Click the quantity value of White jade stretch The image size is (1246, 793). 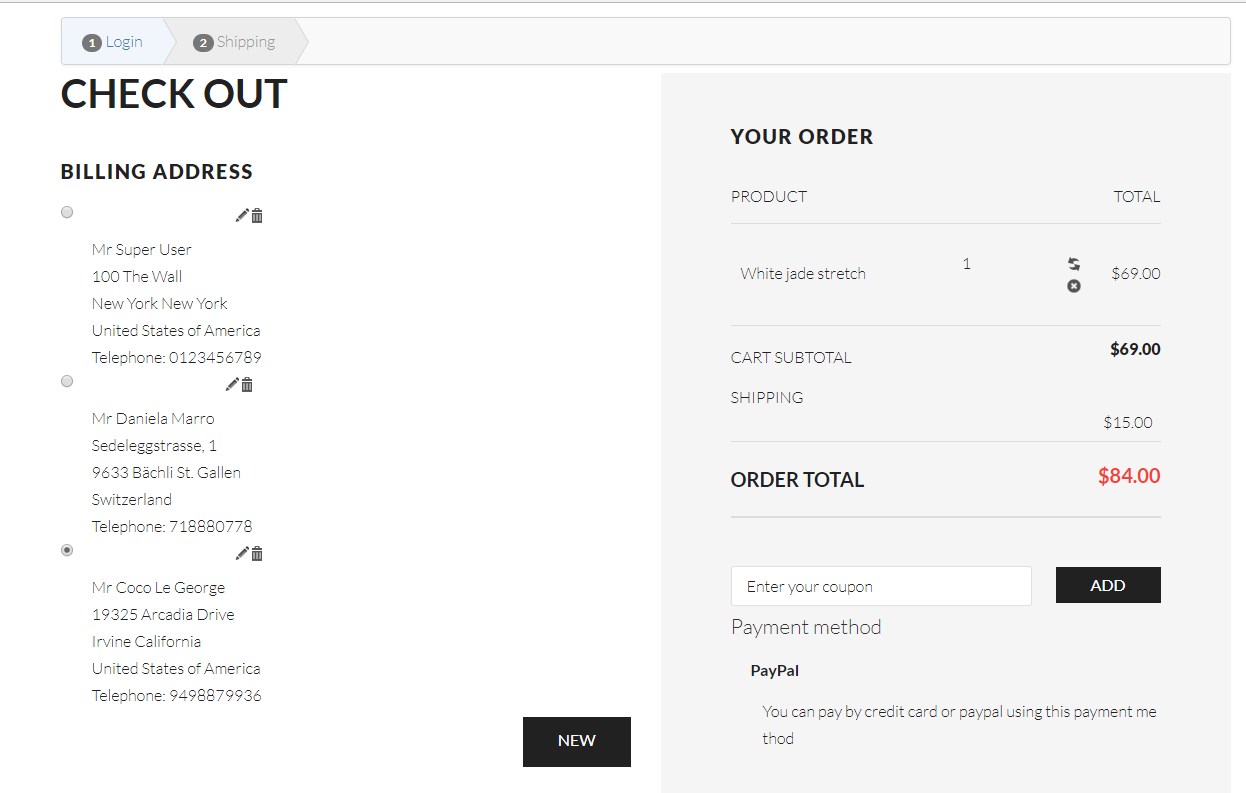tap(966, 264)
